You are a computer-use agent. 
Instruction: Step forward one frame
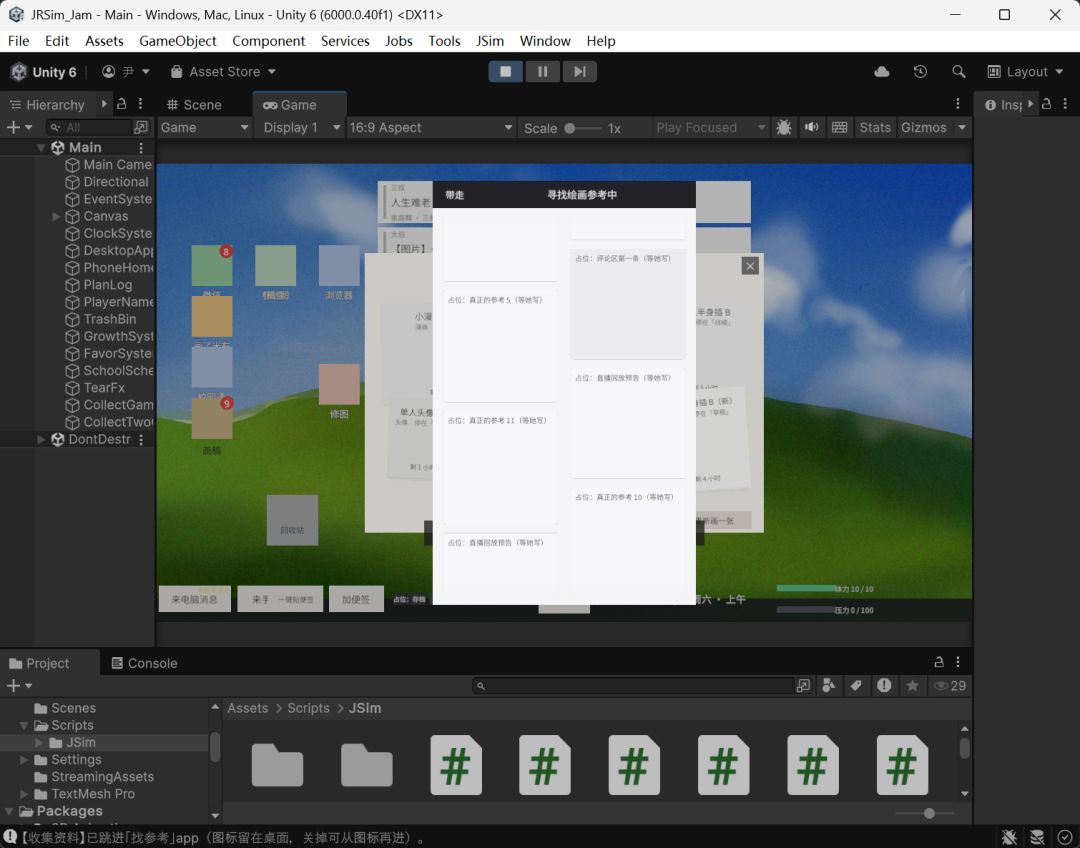pos(580,72)
